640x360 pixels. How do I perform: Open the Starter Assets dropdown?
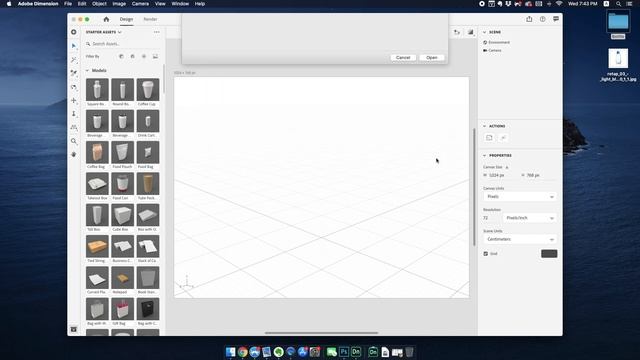pyautogui.click(x=104, y=32)
